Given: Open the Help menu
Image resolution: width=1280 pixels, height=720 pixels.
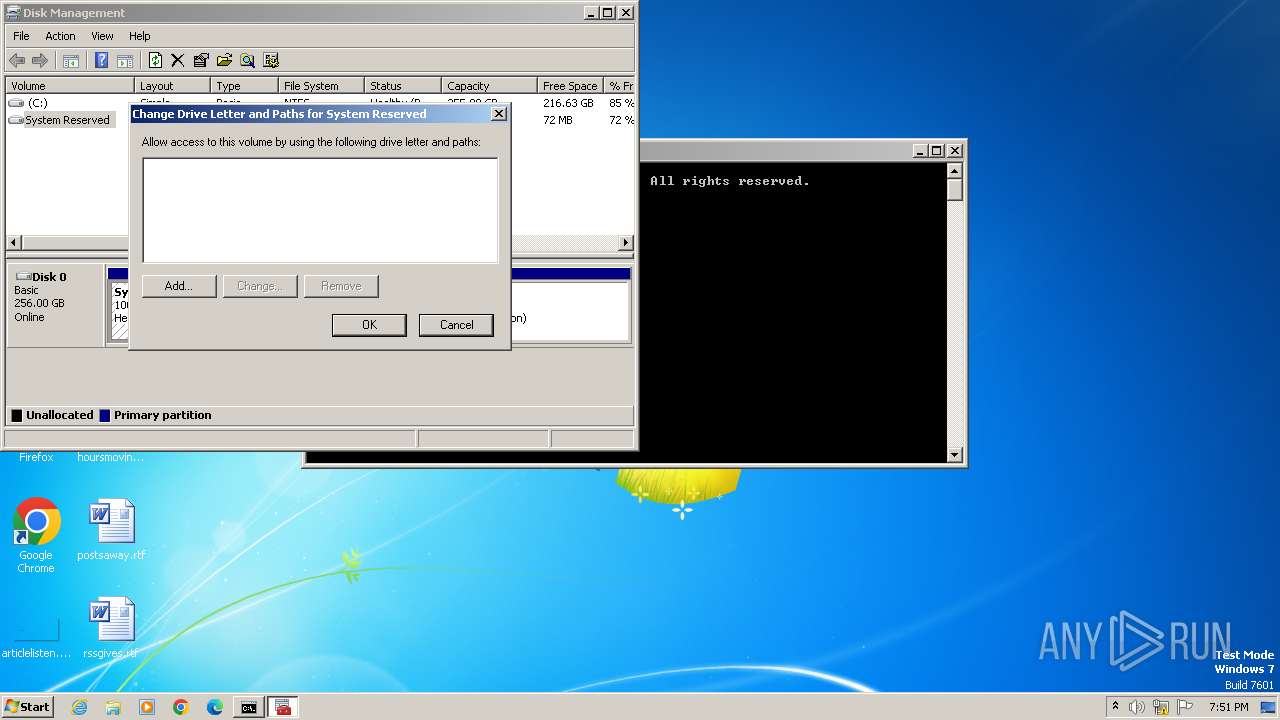Looking at the screenshot, I should click(x=140, y=36).
